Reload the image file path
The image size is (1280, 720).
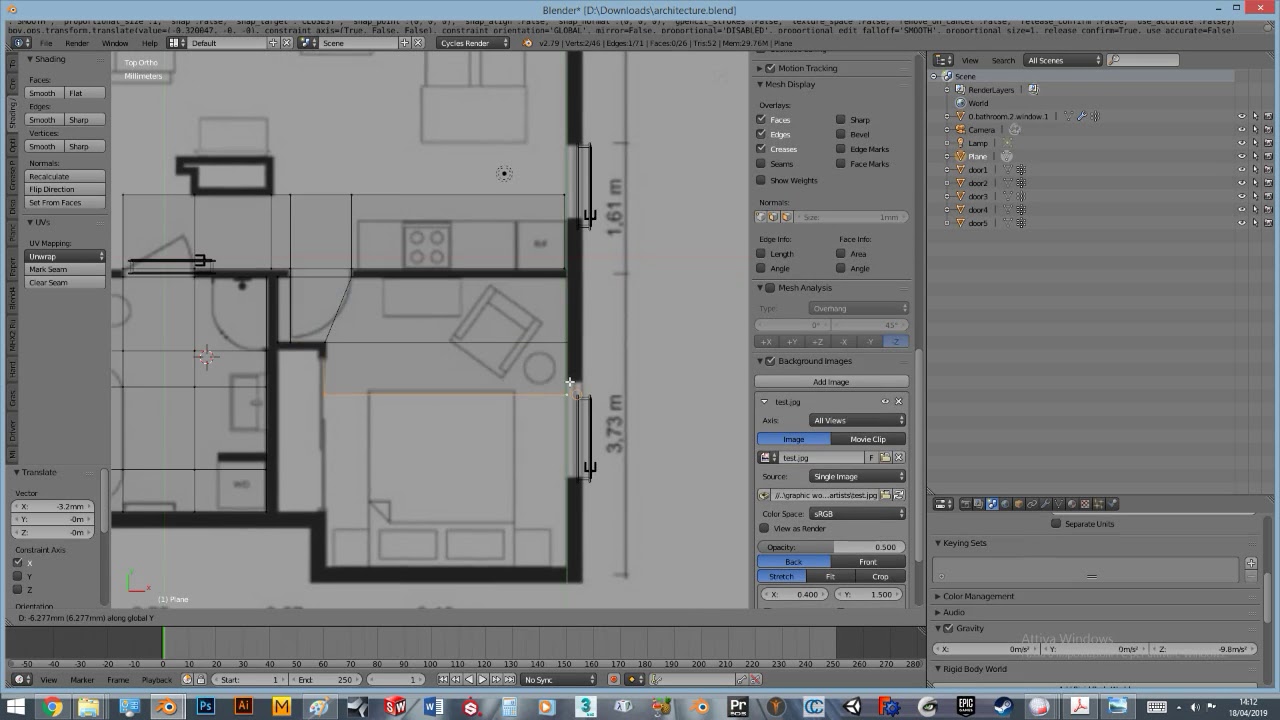click(899, 495)
